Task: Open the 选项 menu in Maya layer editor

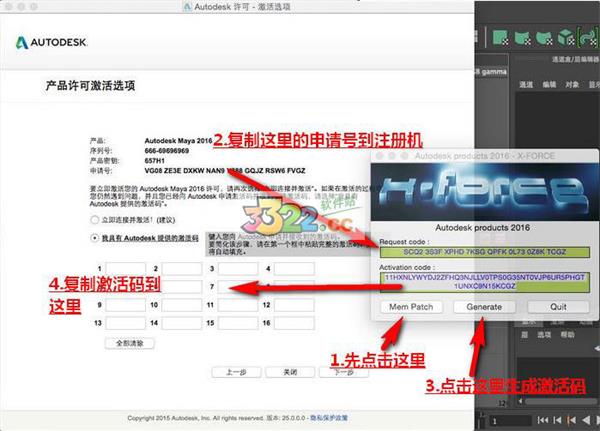Action: tap(544, 335)
